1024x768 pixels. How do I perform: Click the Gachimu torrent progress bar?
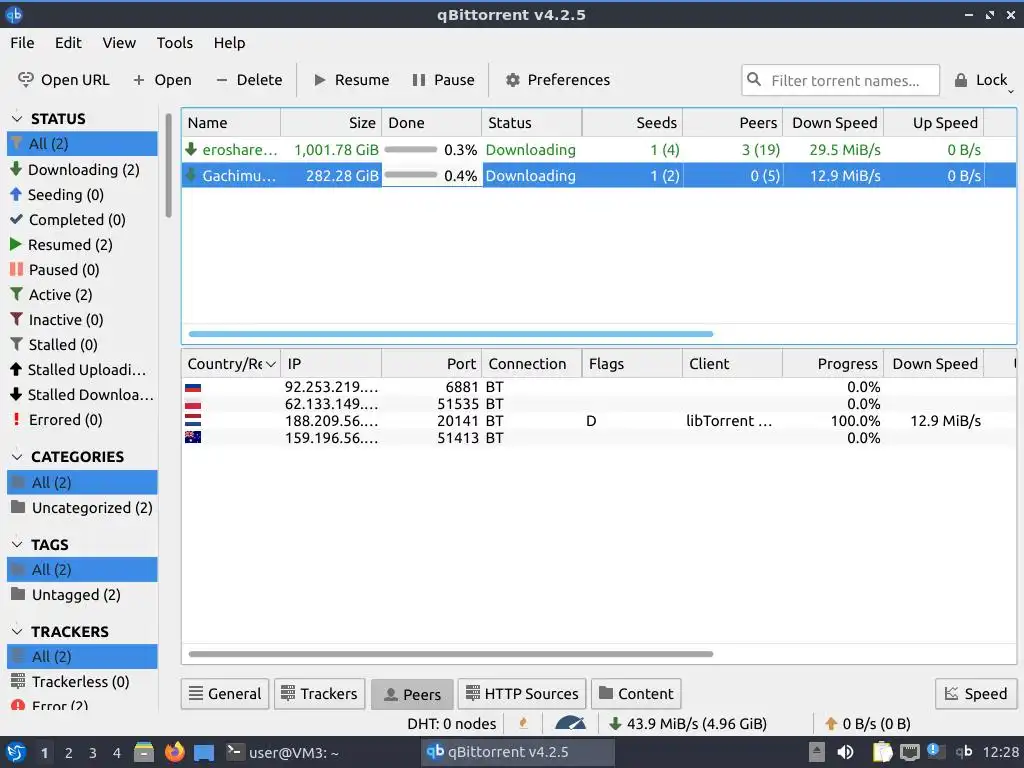click(x=411, y=175)
